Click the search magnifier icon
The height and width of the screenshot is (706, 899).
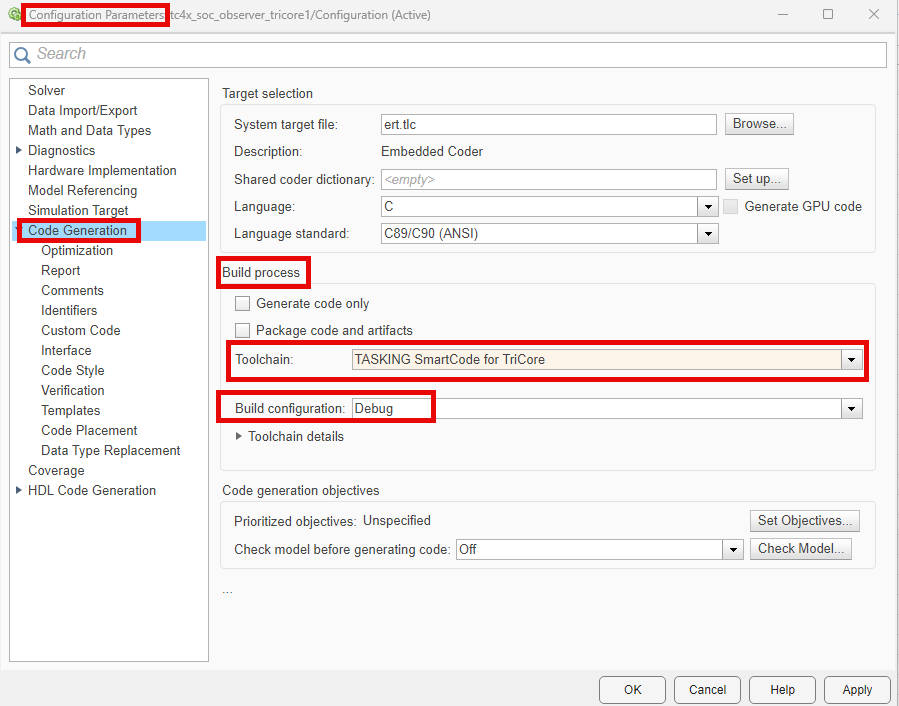click(x=22, y=53)
